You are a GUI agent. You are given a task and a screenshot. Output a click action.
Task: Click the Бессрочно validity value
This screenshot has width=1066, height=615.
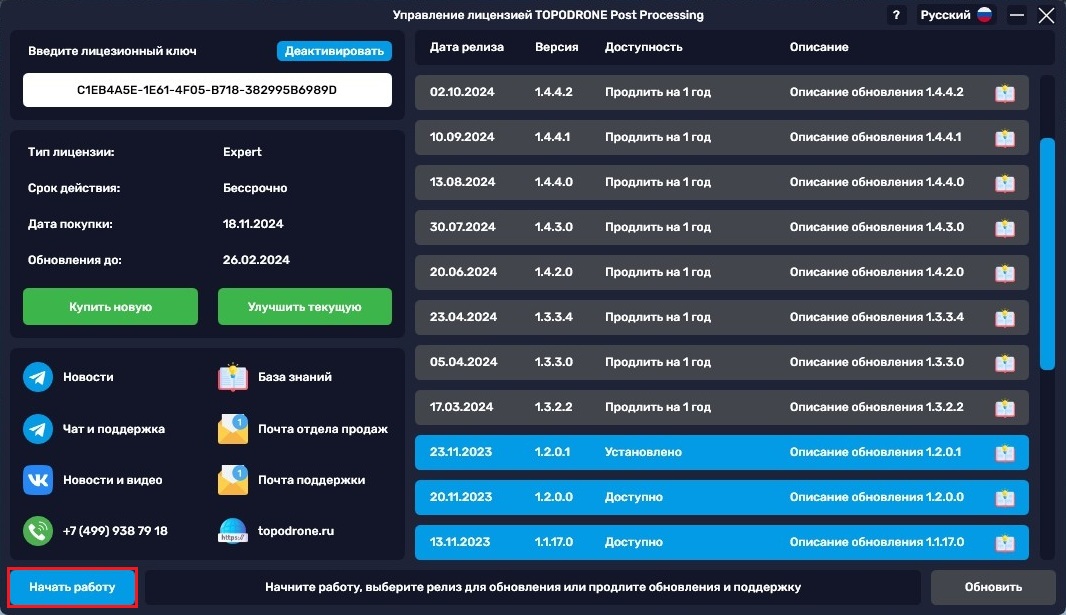[255, 188]
